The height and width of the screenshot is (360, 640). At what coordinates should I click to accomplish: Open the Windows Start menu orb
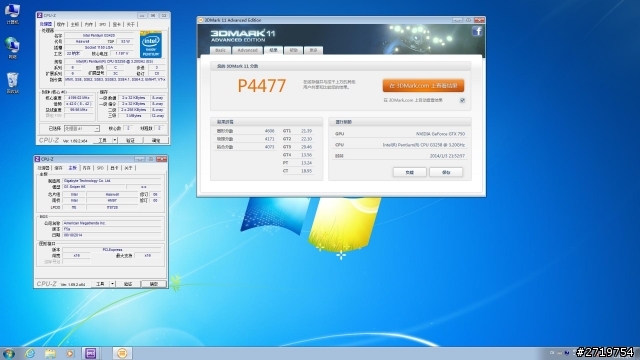click(9, 353)
